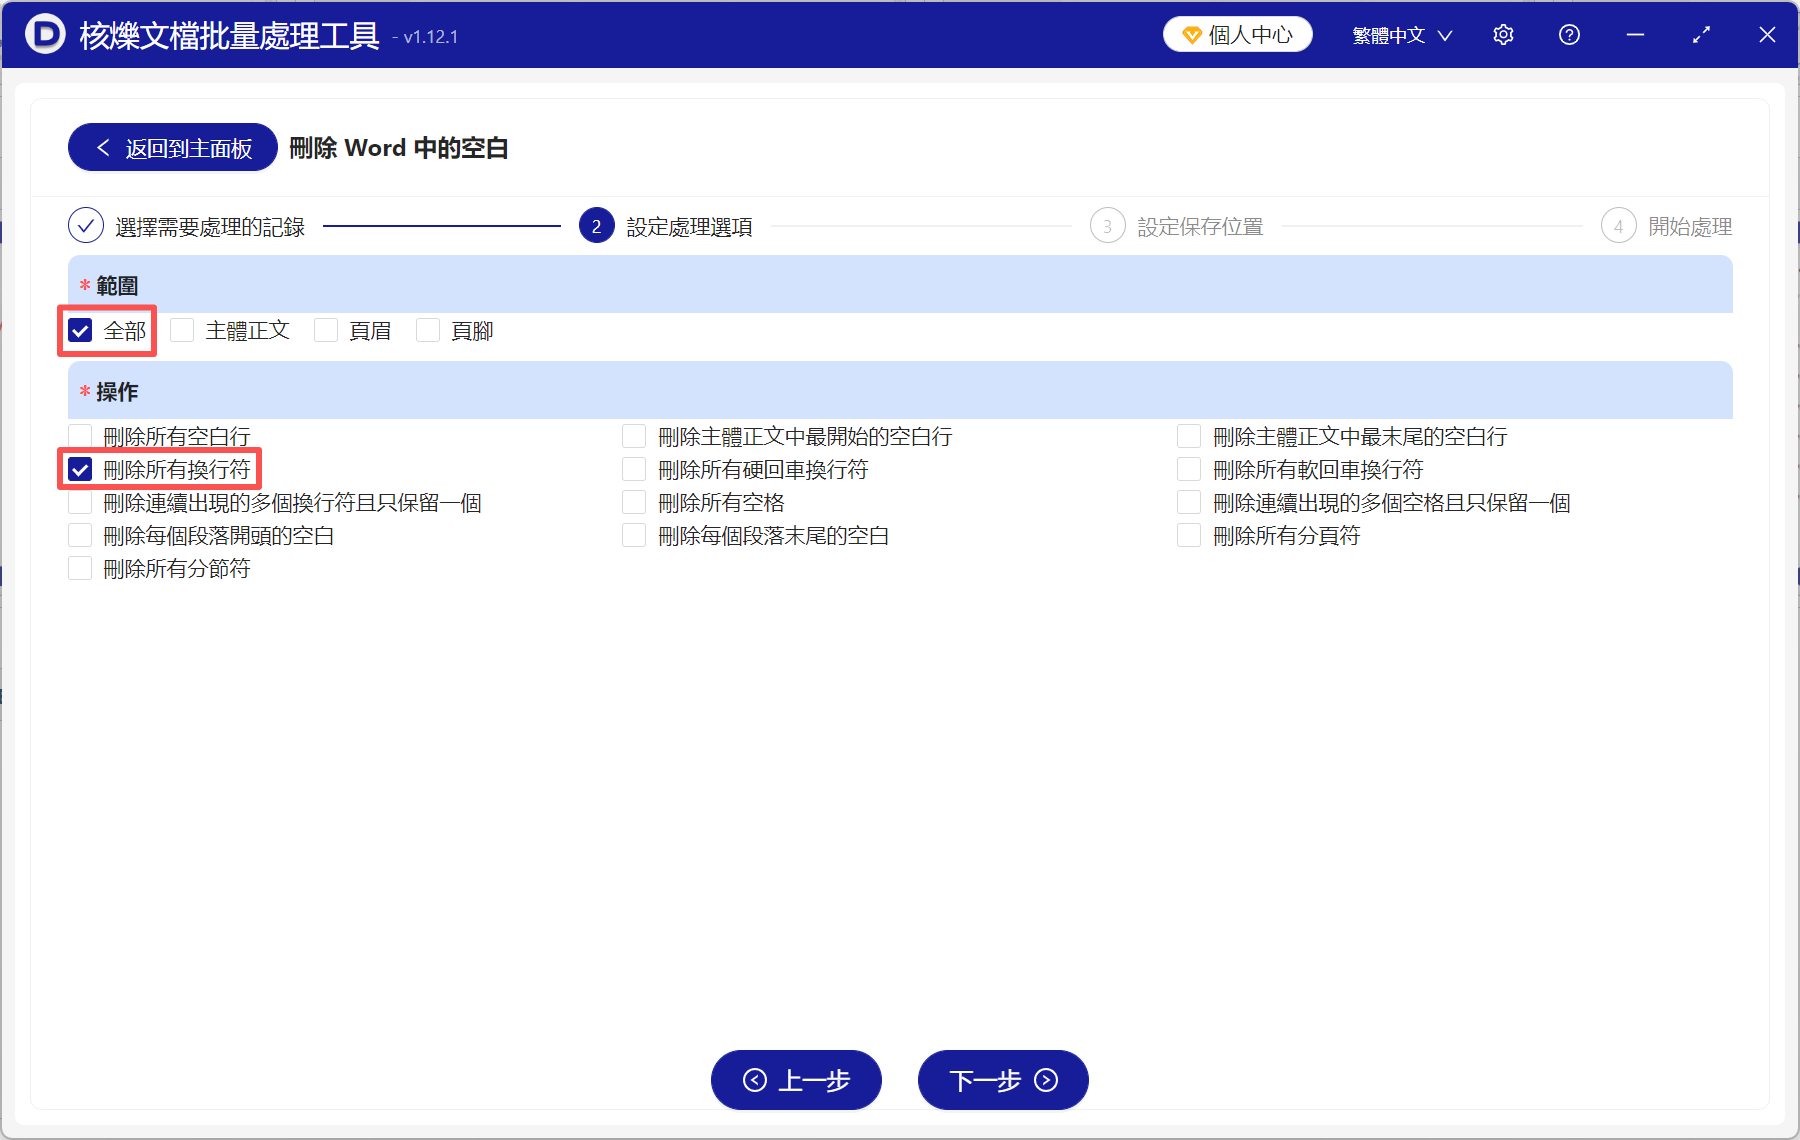Click the fullscreen diagonal arrow icon
The height and width of the screenshot is (1140, 1800).
(1701, 34)
